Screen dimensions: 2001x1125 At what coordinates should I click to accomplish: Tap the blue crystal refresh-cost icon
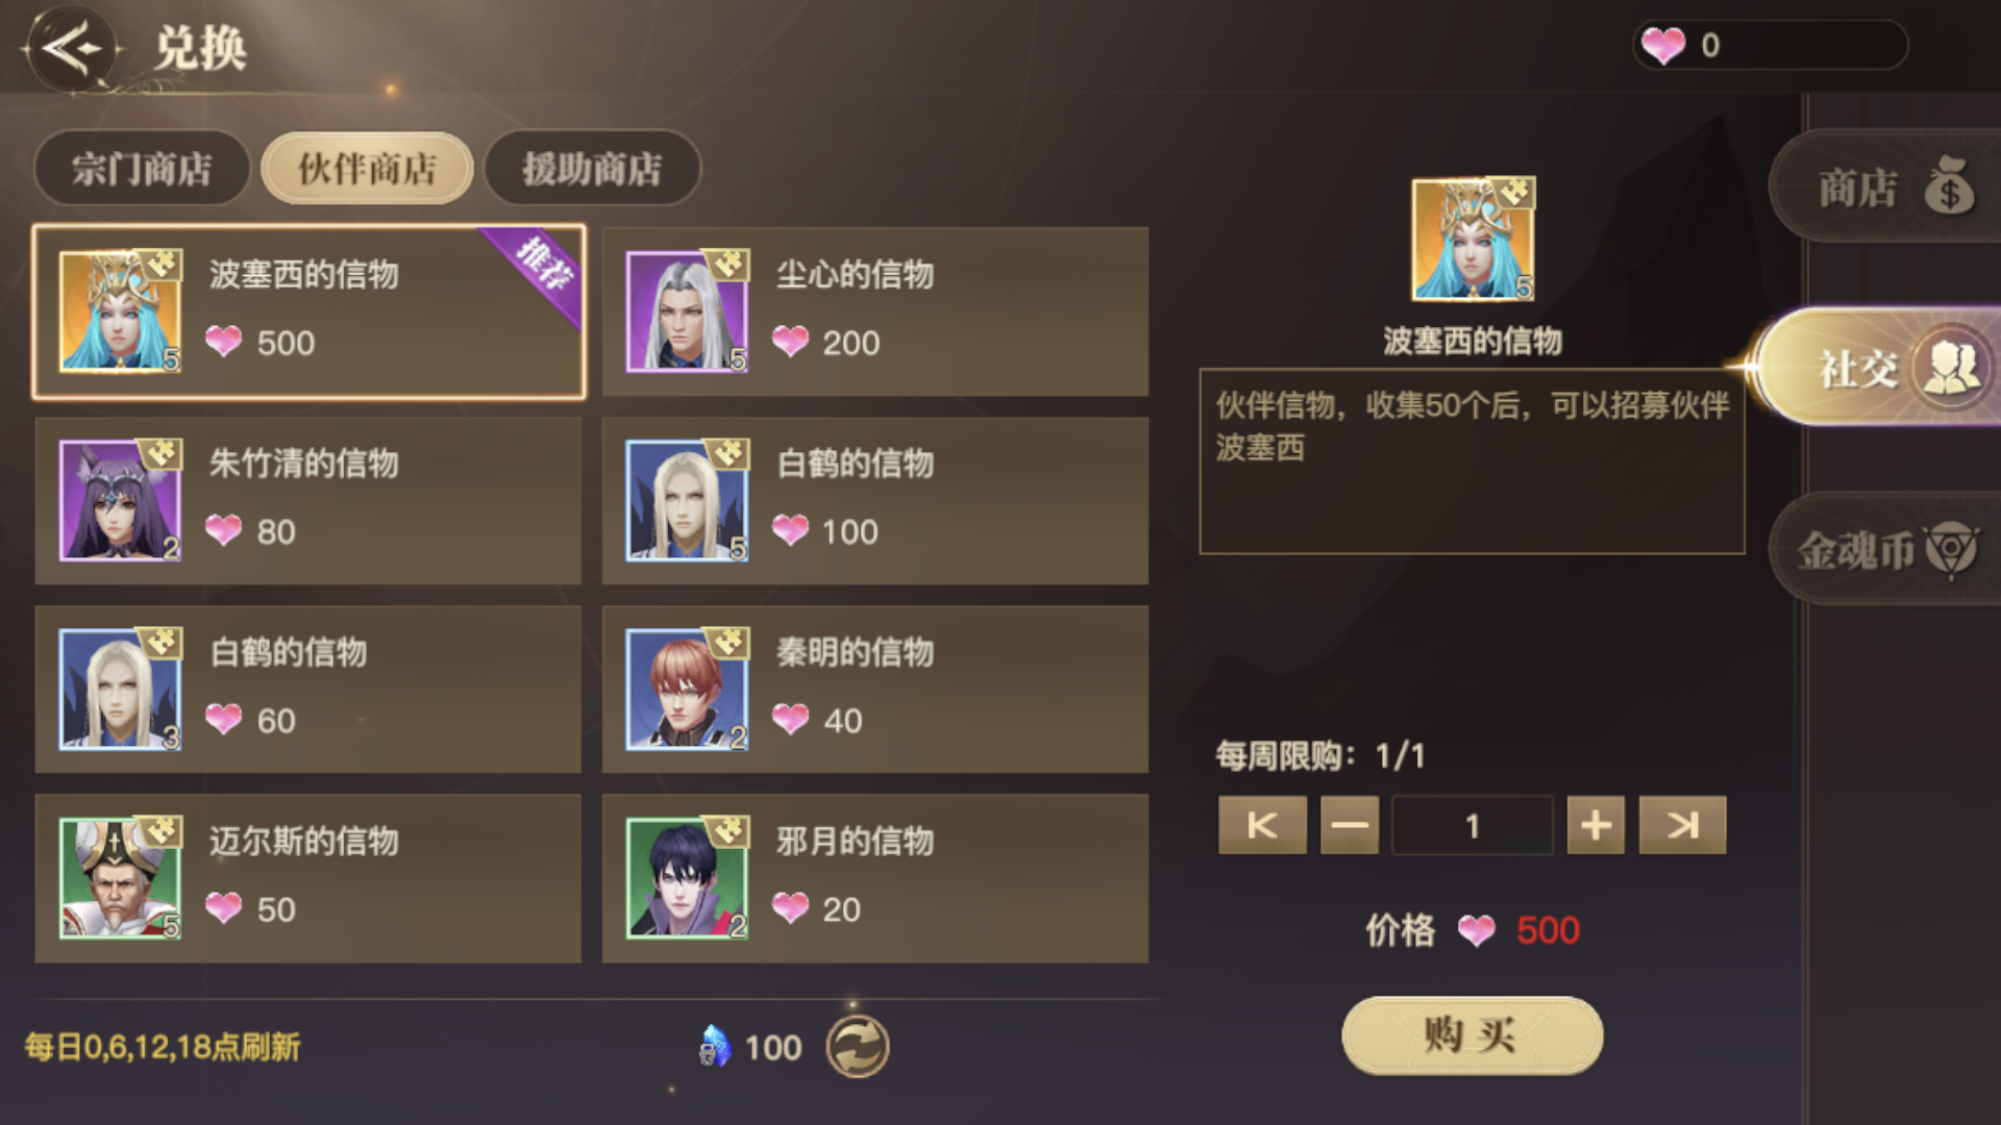[x=714, y=1046]
